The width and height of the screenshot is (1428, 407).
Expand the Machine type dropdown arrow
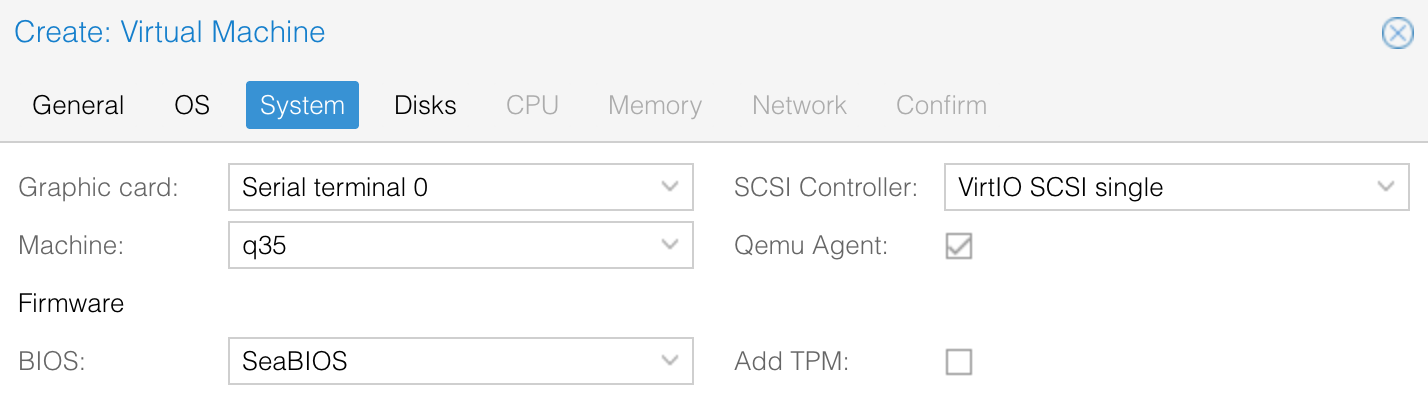[x=671, y=245]
